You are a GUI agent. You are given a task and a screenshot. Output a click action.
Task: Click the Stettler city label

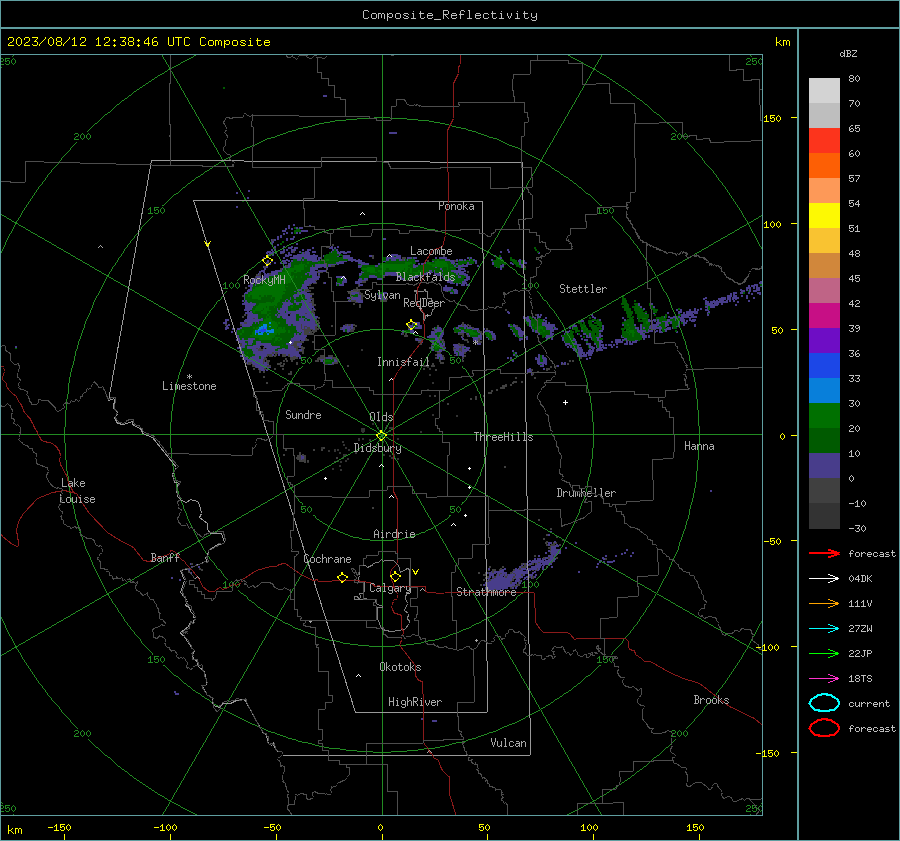click(x=583, y=289)
